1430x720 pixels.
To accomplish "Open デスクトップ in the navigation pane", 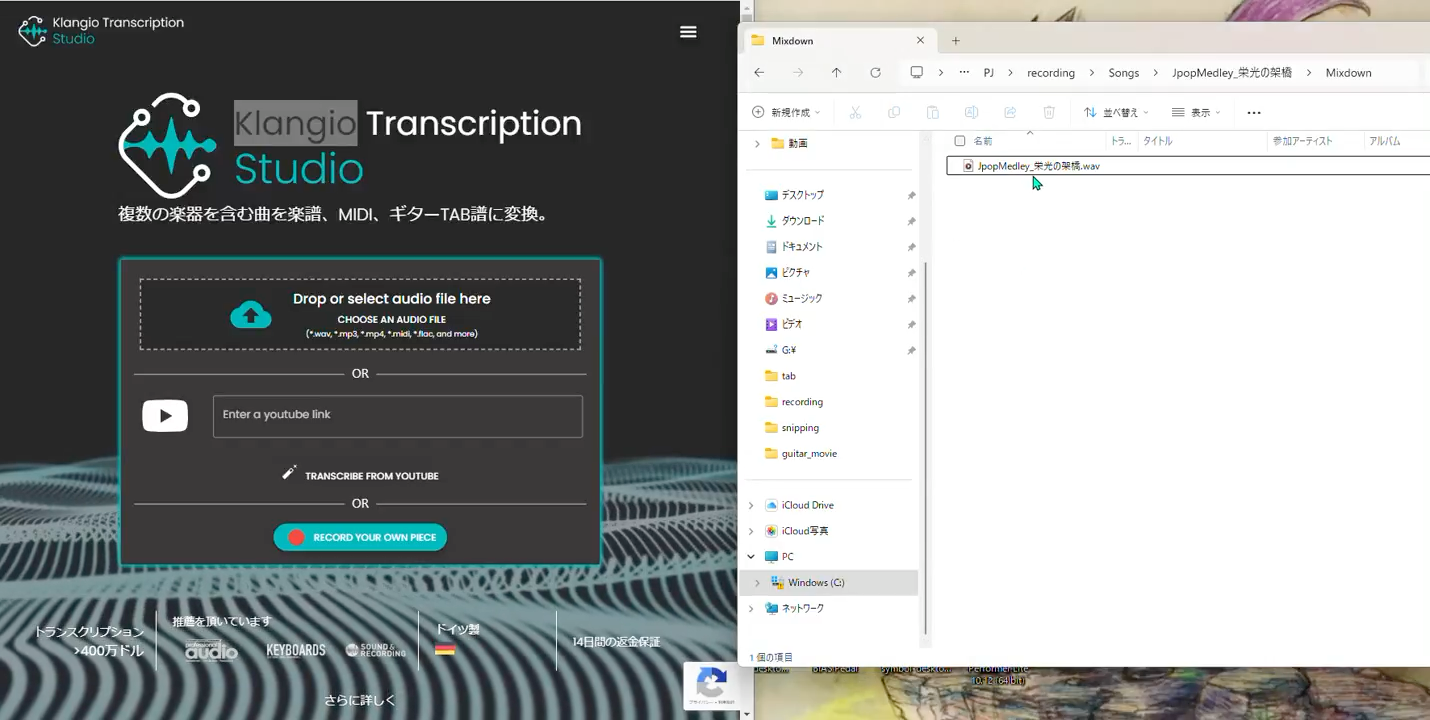I will tap(803, 195).
